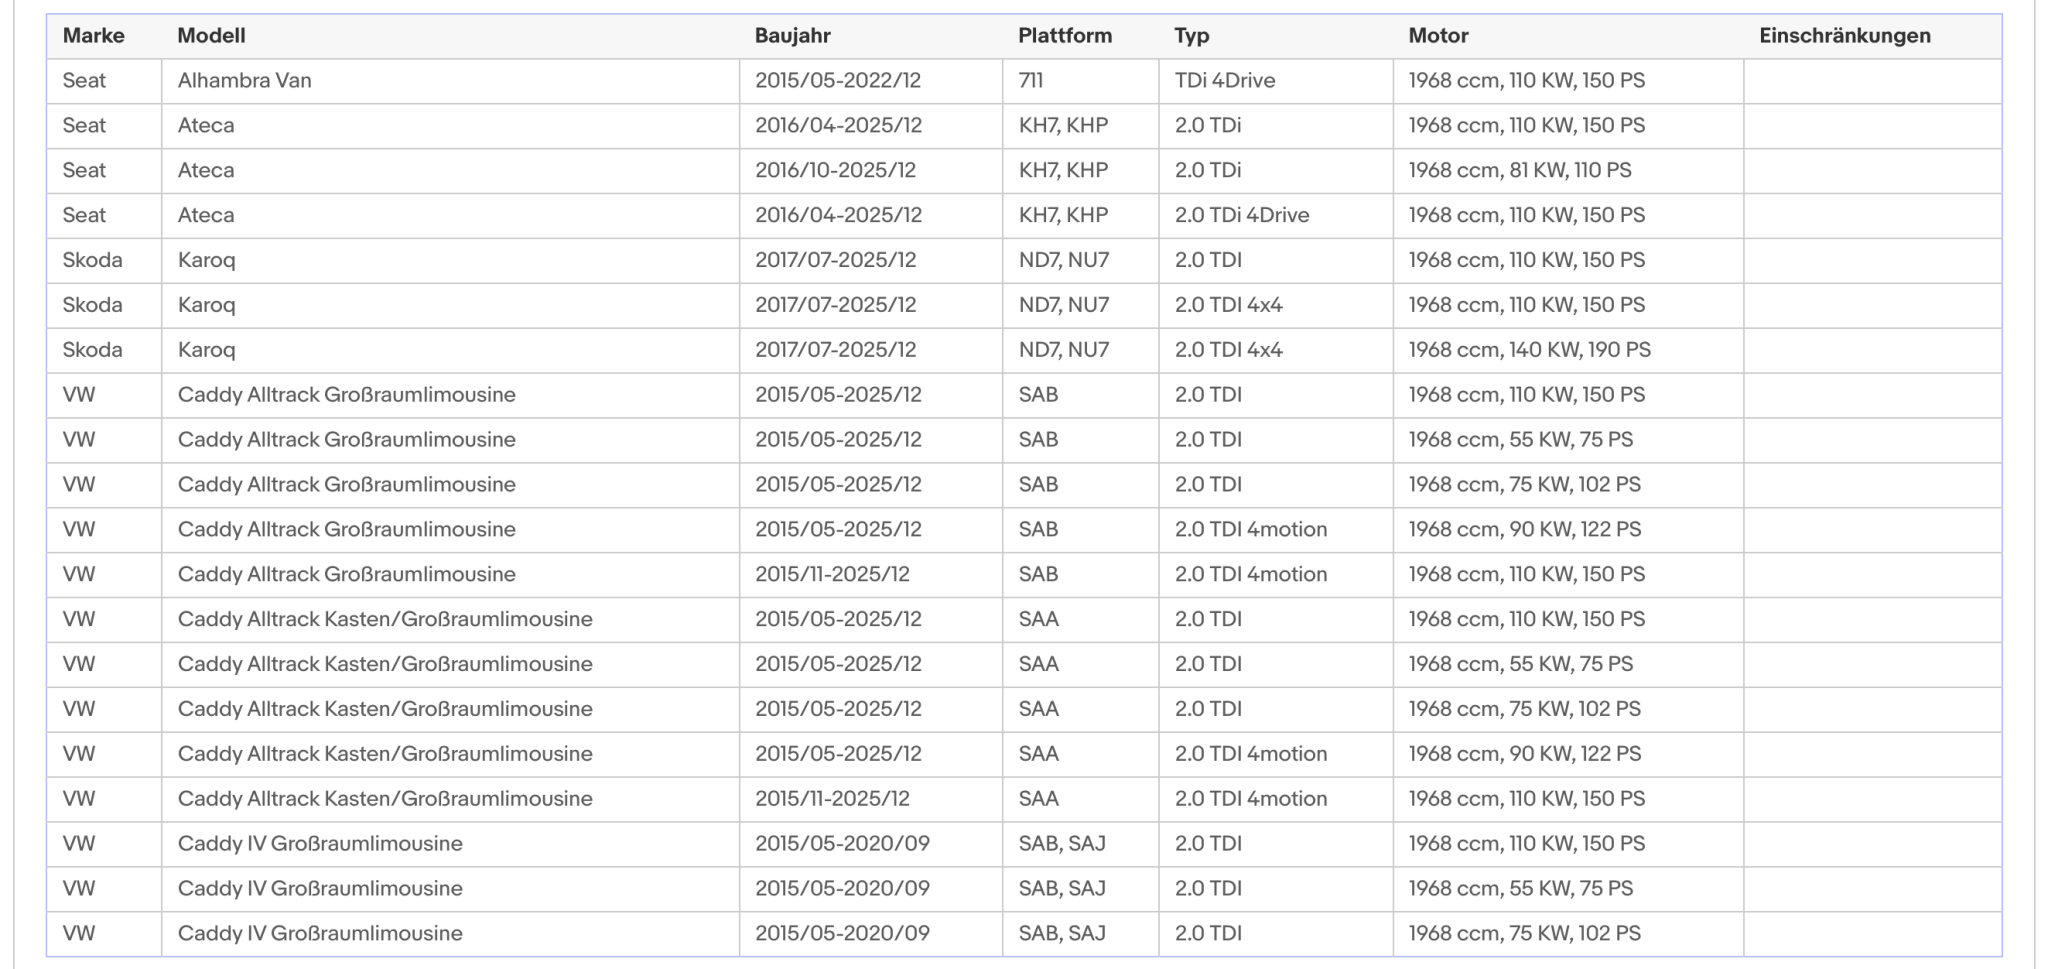Select the 140 KW, 190 PS Karoq motor cell
The image size is (2048, 969).
point(1568,350)
